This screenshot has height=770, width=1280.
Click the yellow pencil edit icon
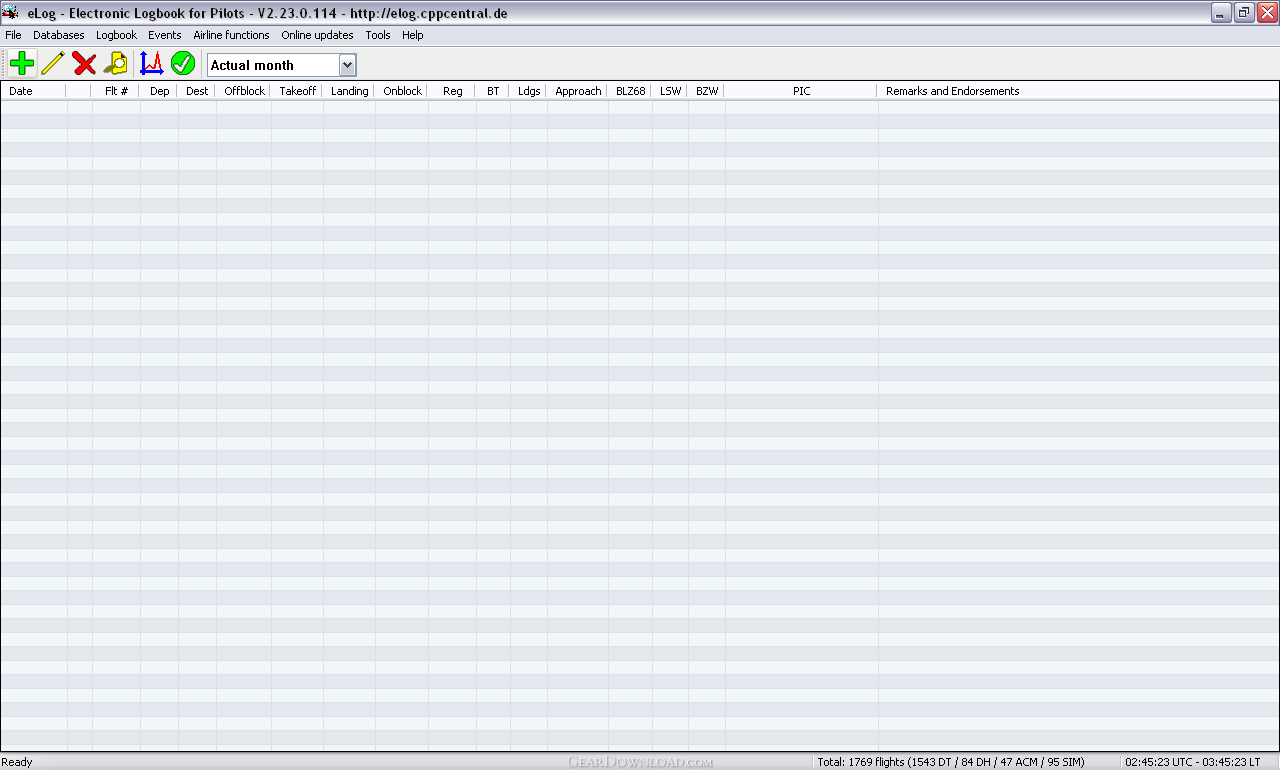[x=53, y=64]
